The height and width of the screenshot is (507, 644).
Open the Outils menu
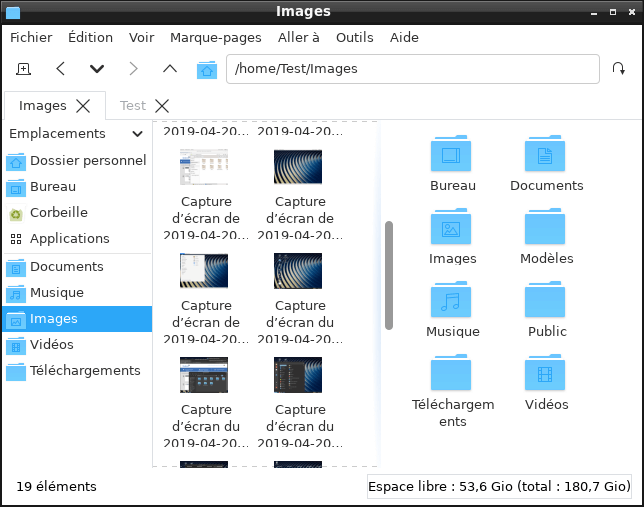pyautogui.click(x=355, y=37)
